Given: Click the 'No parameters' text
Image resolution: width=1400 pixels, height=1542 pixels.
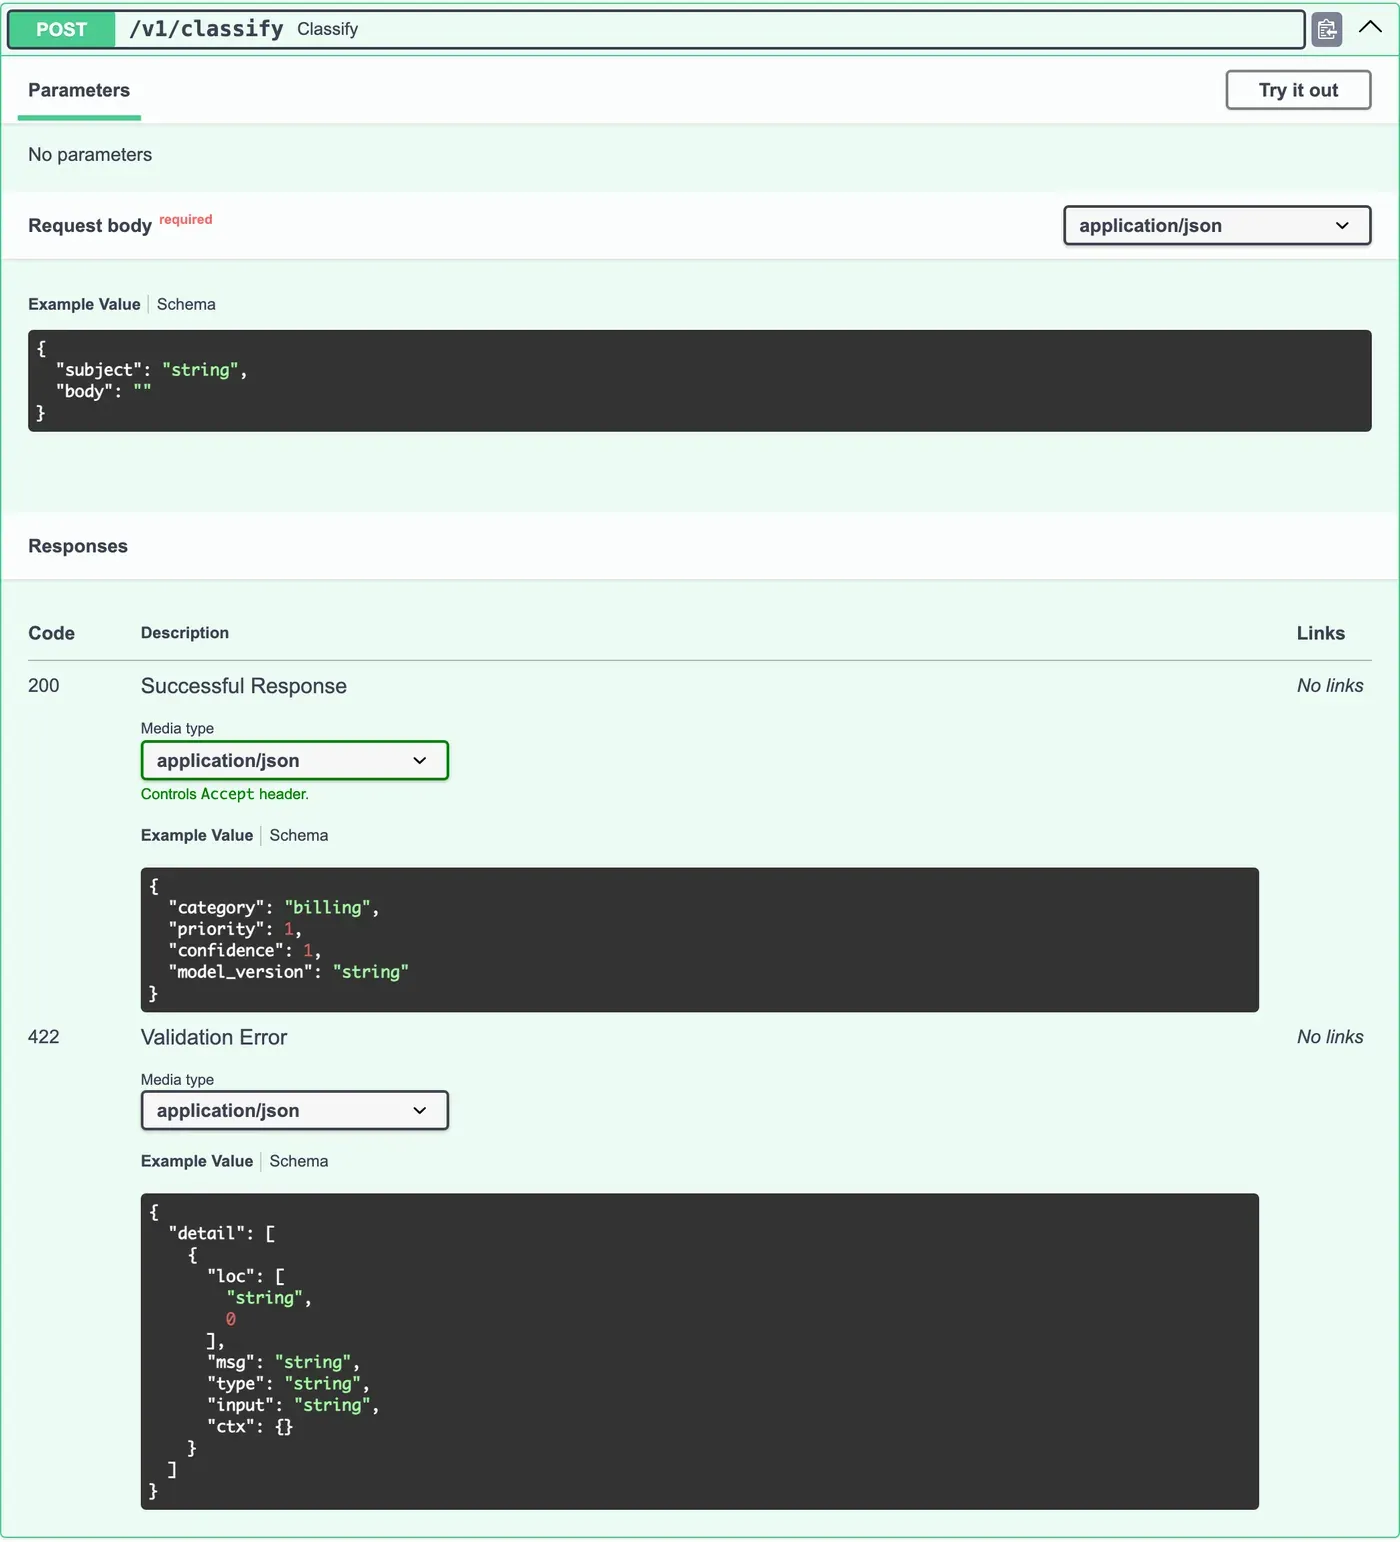Looking at the screenshot, I should 90,155.
